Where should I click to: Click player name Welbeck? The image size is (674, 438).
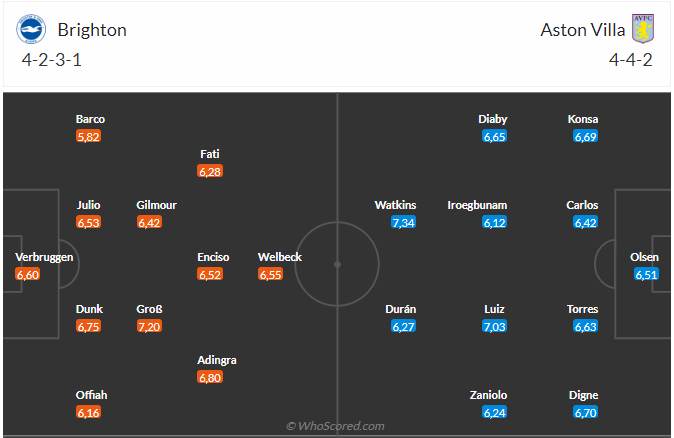click(x=280, y=257)
